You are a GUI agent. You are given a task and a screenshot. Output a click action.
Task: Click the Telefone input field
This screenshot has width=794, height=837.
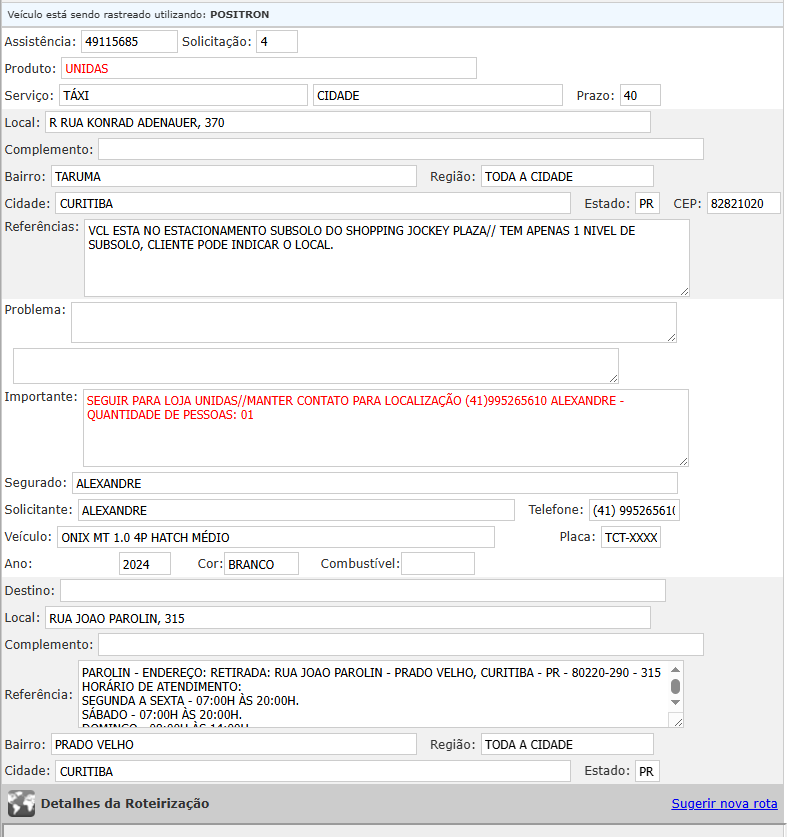(633, 510)
